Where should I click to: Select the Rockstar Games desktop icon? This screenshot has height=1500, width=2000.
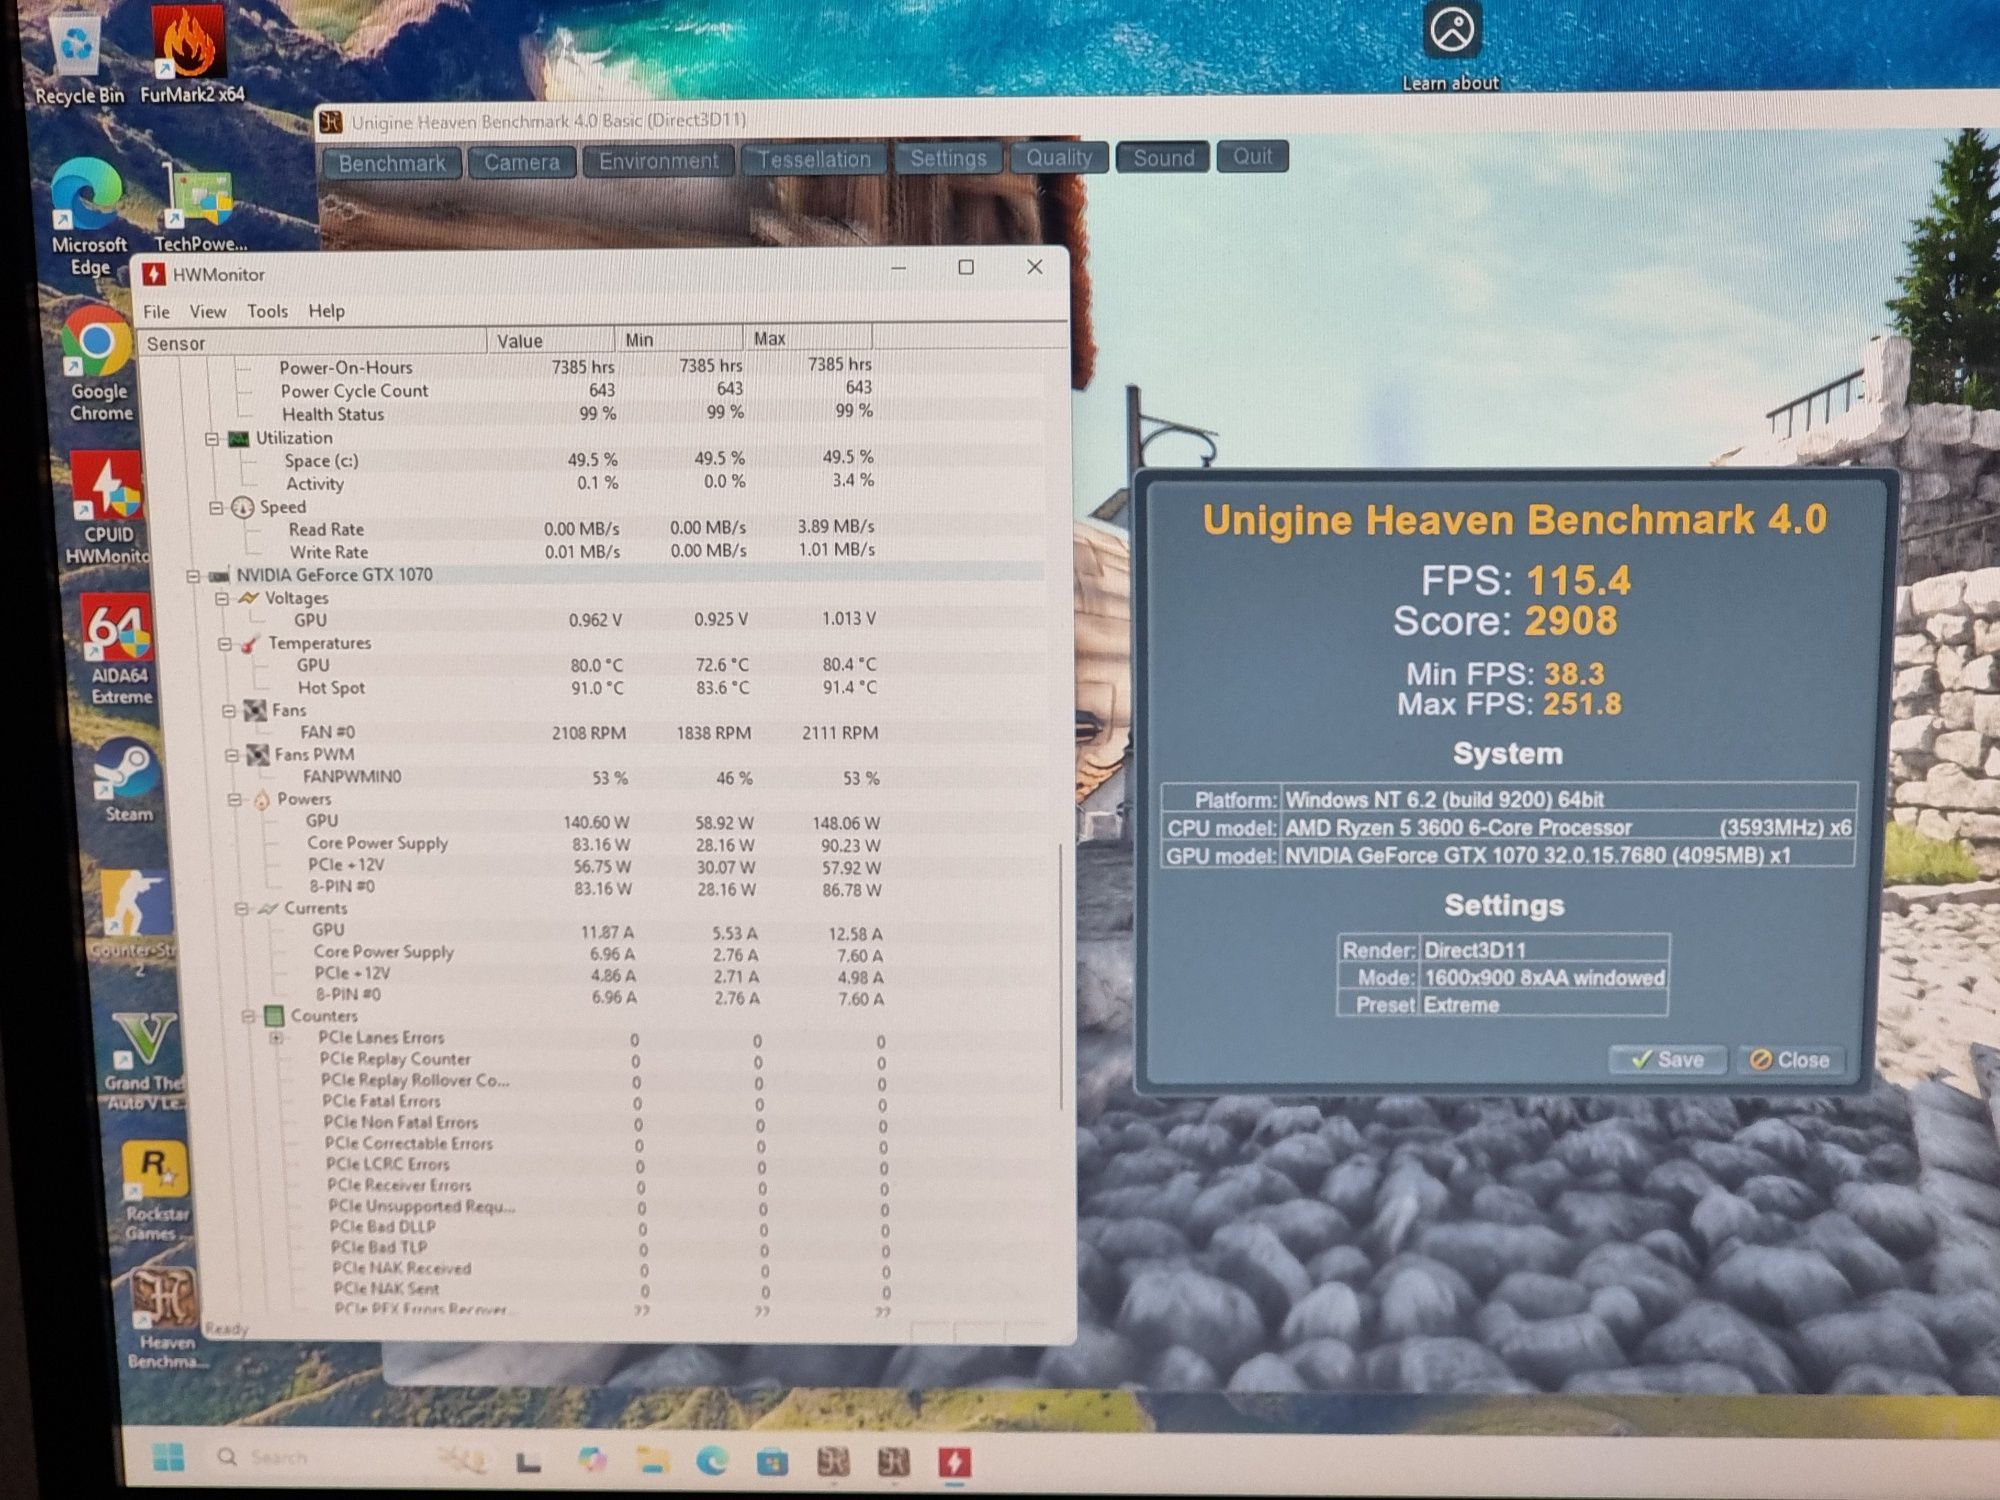click(x=155, y=1190)
